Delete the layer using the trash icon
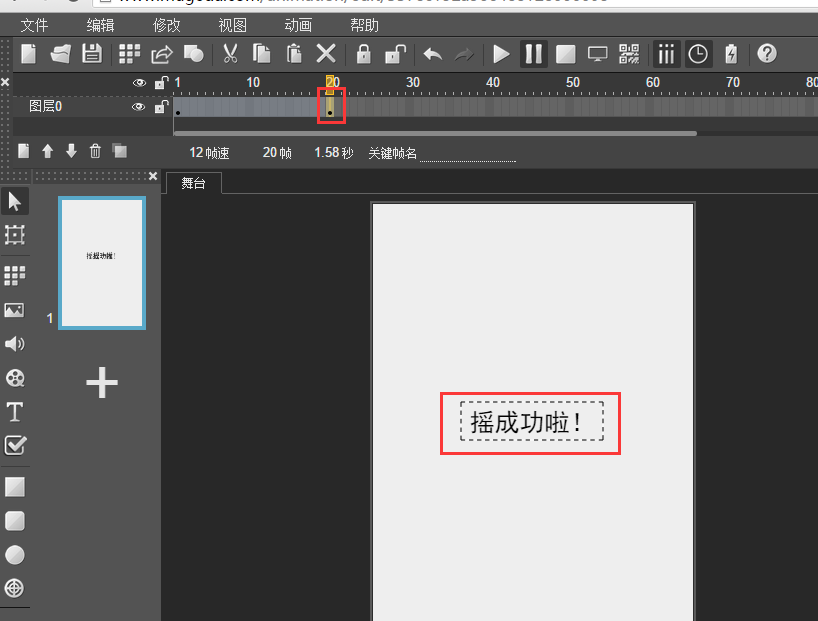The height and width of the screenshot is (621, 818). pos(95,151)
